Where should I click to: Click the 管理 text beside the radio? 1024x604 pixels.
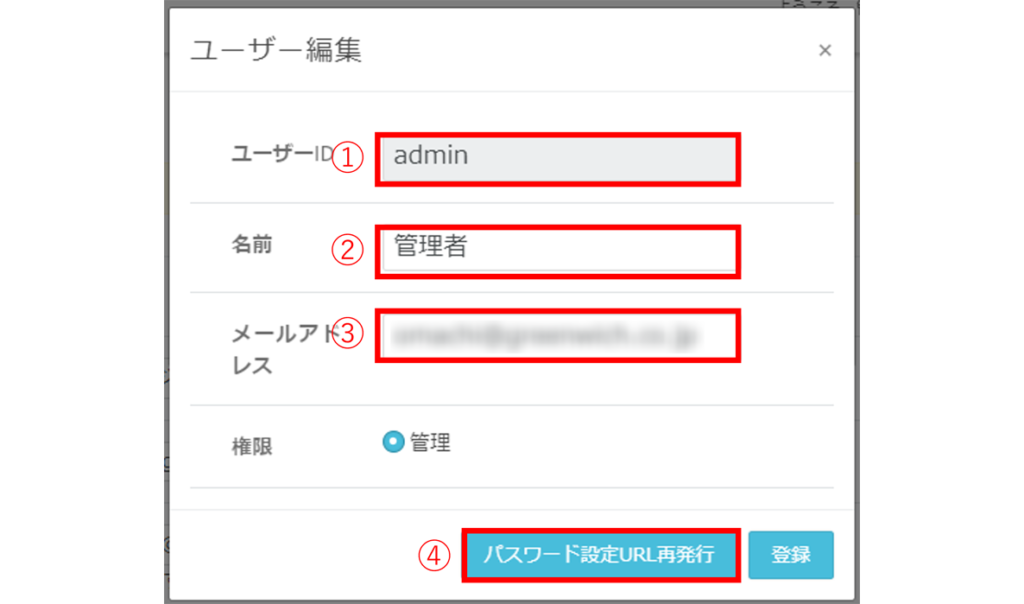point(431,443)
